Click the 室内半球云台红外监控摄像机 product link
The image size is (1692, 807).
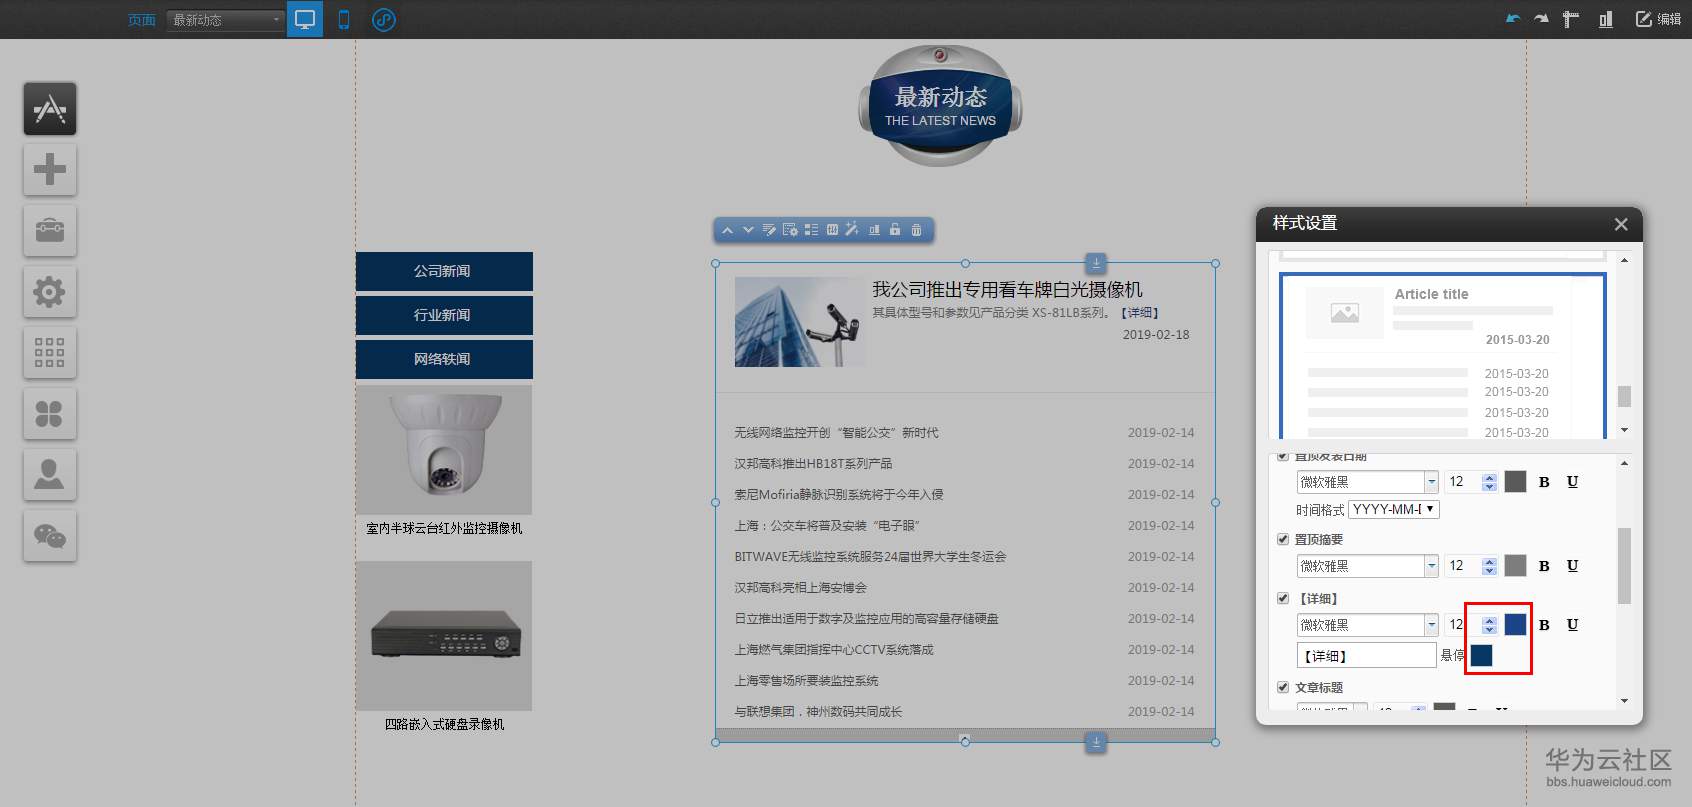pos(444,528)
